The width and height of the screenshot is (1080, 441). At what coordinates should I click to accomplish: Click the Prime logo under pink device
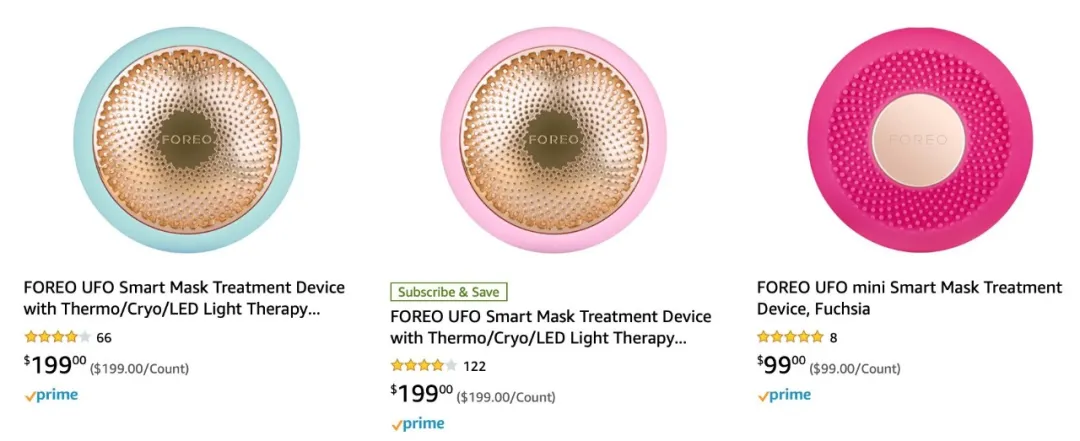418,424
